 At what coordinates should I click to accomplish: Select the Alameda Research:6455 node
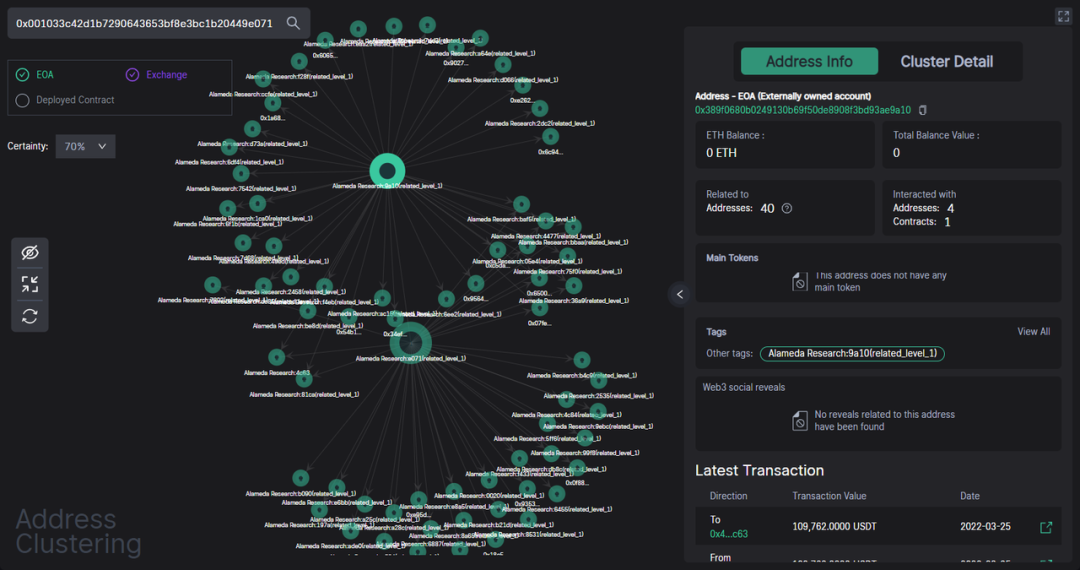(x=557, y=494)
